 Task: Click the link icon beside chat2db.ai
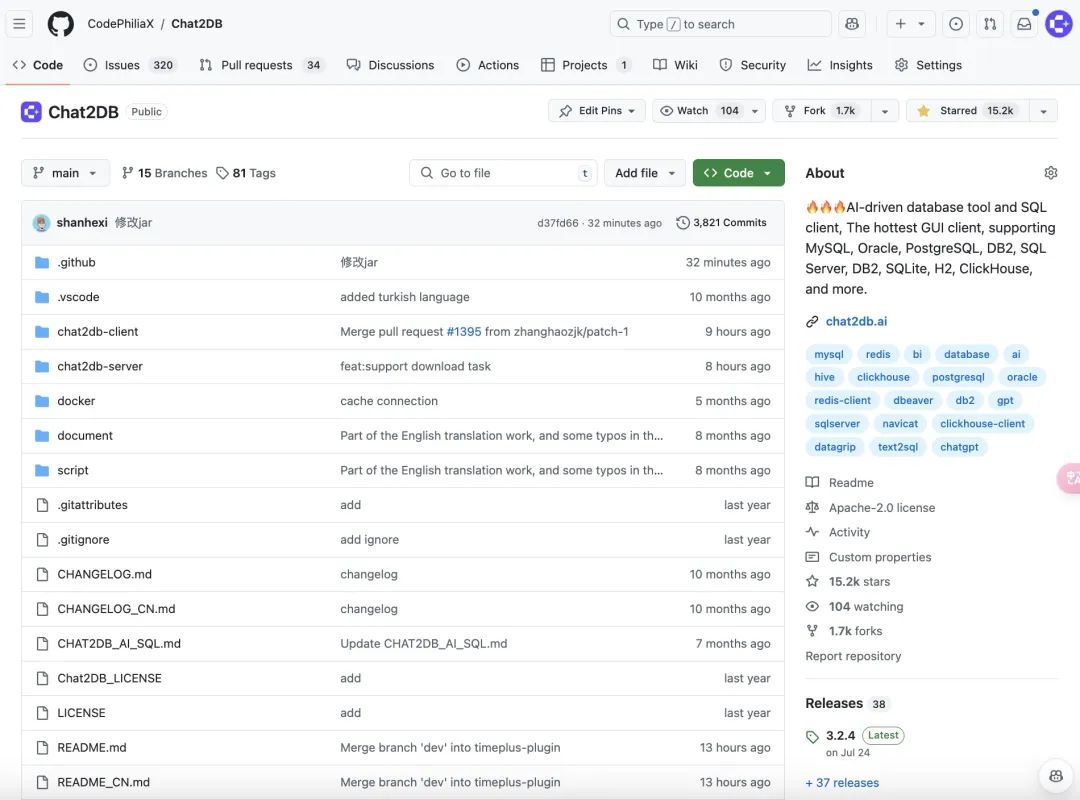click(813, 322)
